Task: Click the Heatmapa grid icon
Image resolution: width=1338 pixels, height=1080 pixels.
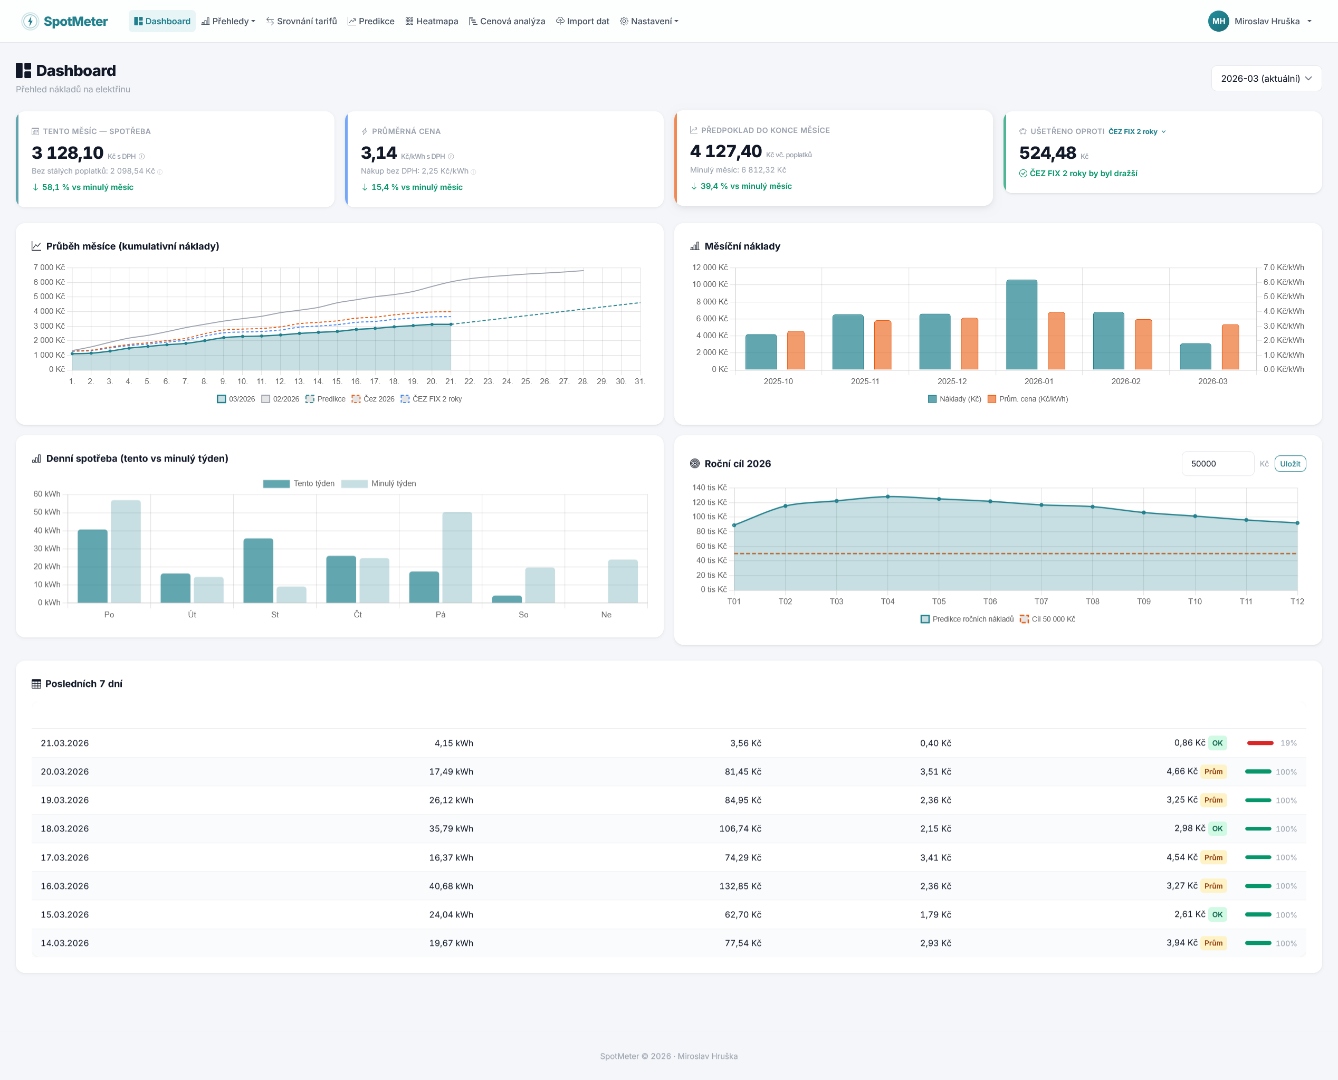Action: tap(409, 20)
